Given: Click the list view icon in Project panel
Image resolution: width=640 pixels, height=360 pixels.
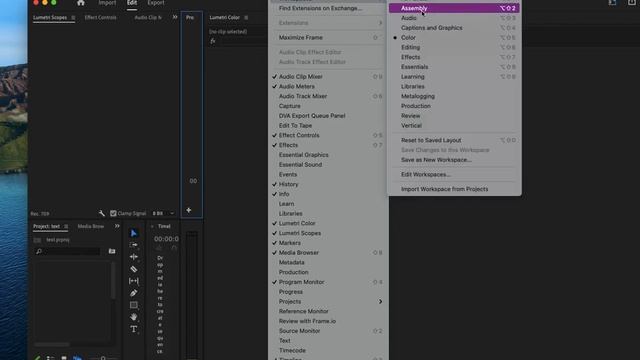Looking at the screenshot, I should click(50, 358).
